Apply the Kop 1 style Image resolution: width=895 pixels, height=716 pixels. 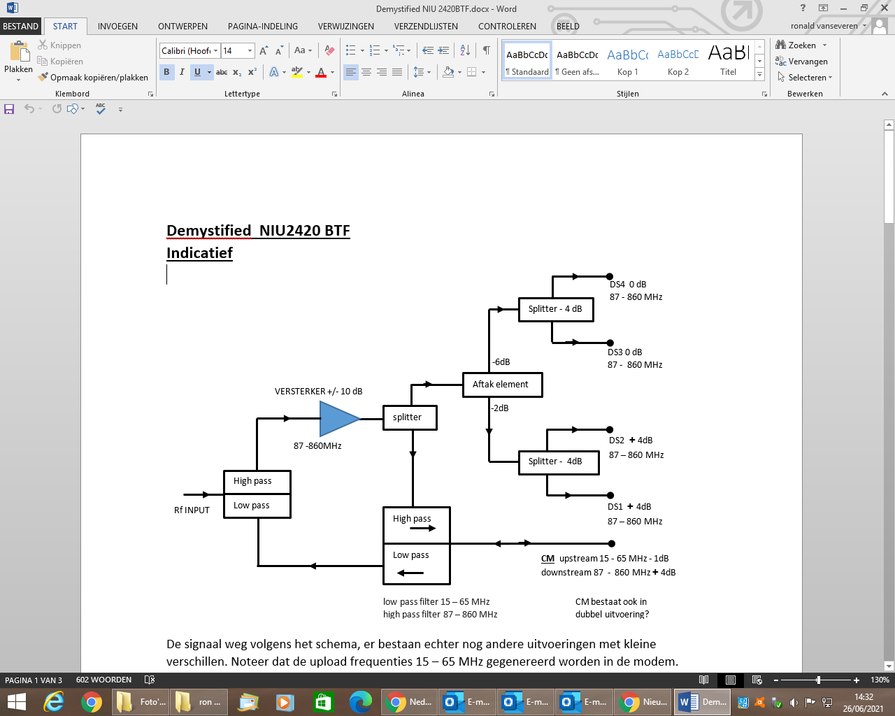(627, 61)
